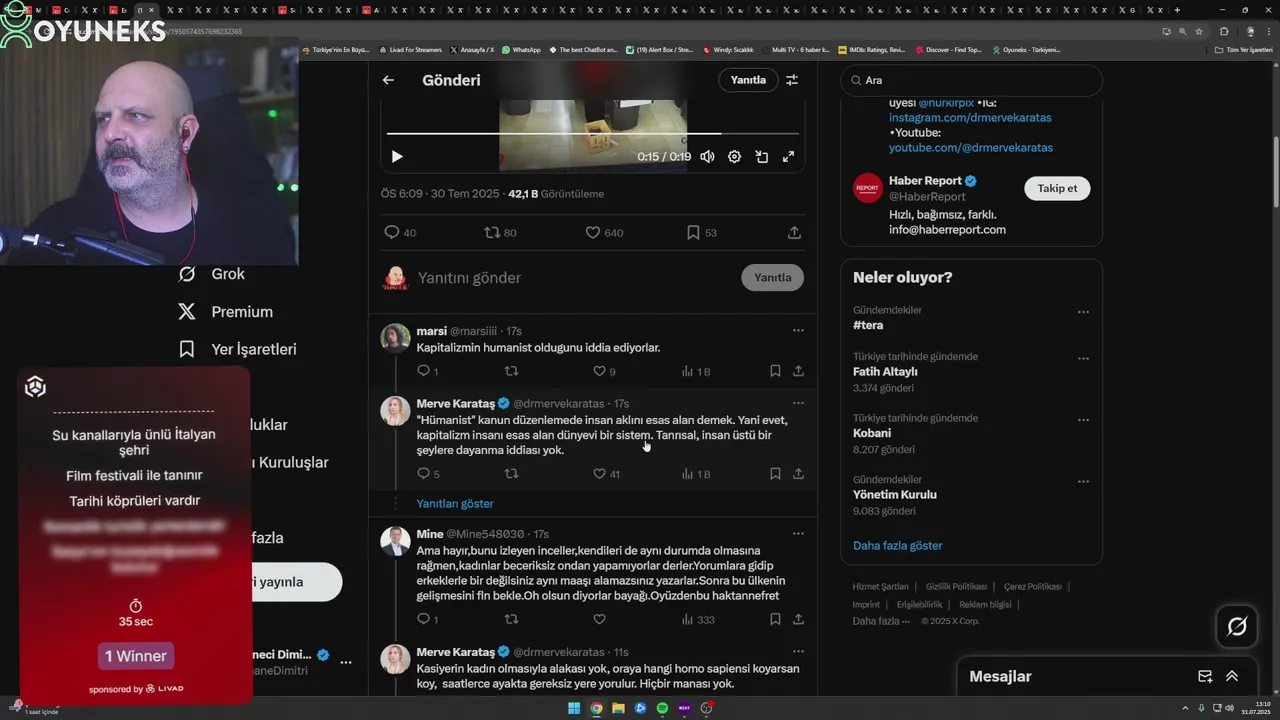Open marsi's profile avatar
Viewport: 1280px width, 720px height.
pos(395,338)
